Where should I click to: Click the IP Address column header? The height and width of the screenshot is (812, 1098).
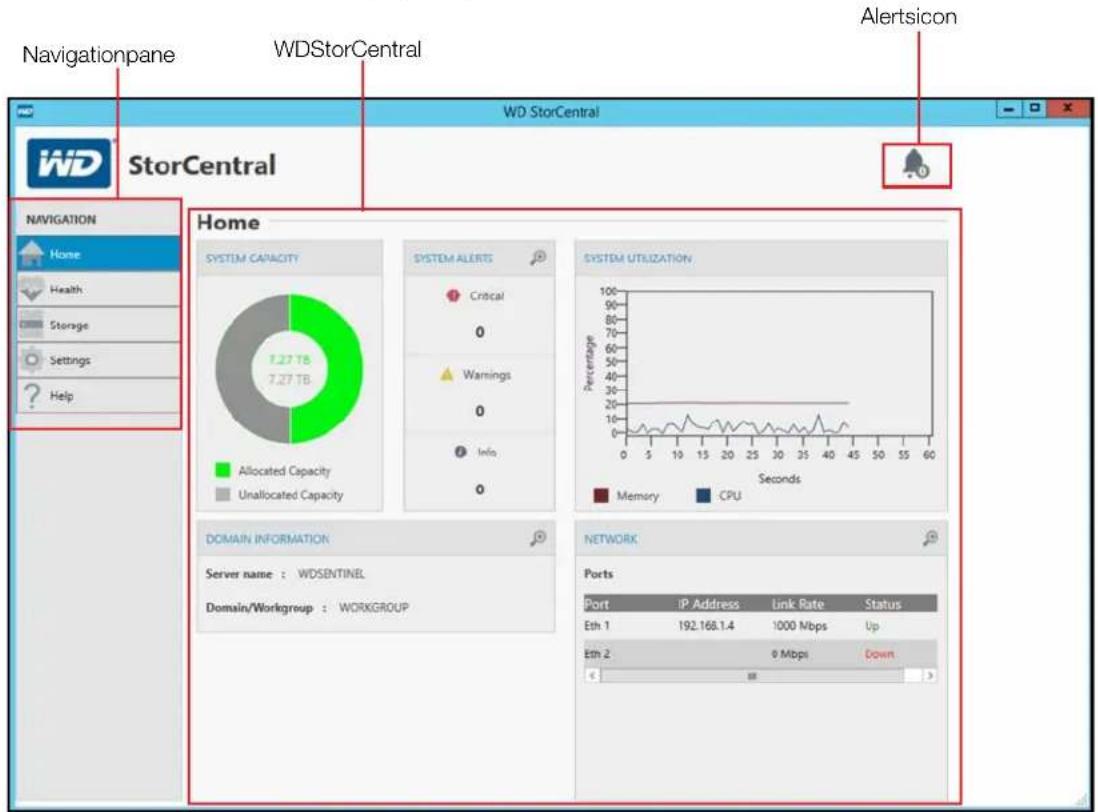click(x=708, y=603)
